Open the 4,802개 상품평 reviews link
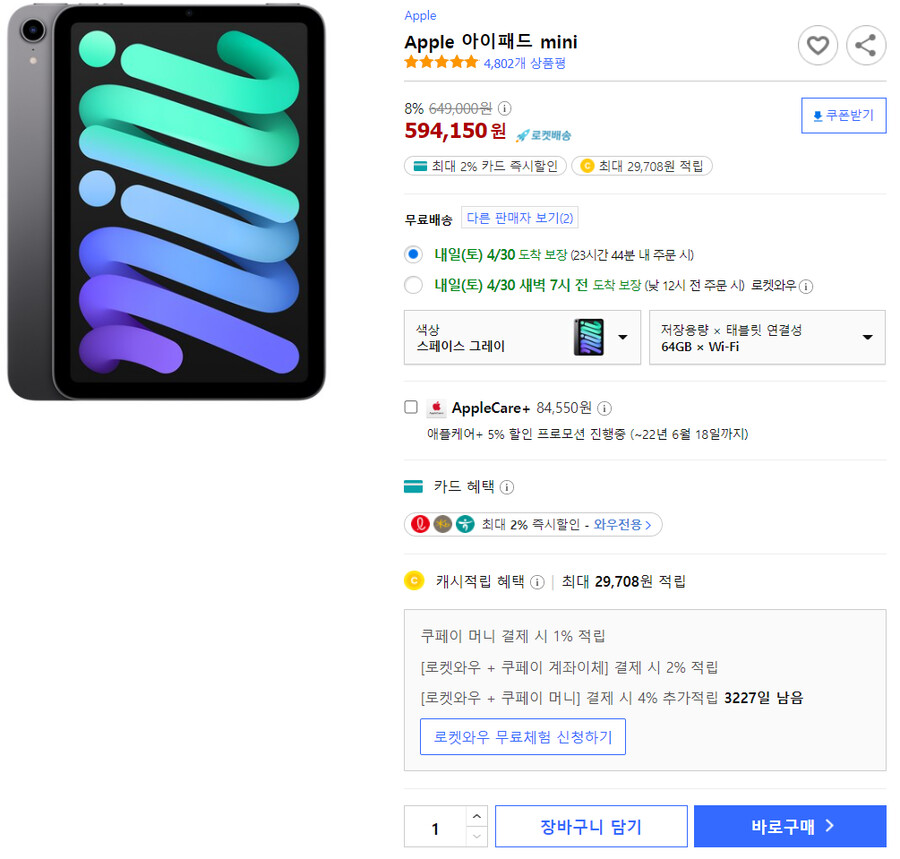900x859 pixels. 523,62
